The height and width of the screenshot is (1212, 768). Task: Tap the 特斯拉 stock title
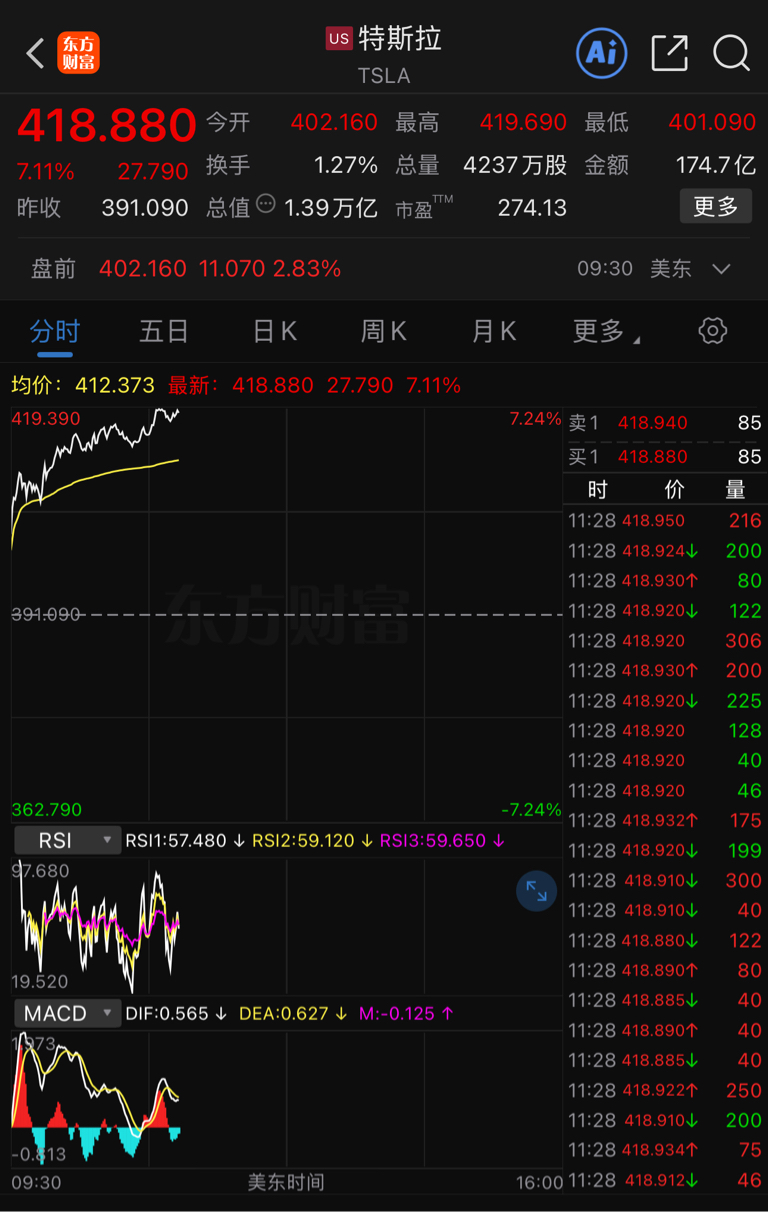click(400, 39)
